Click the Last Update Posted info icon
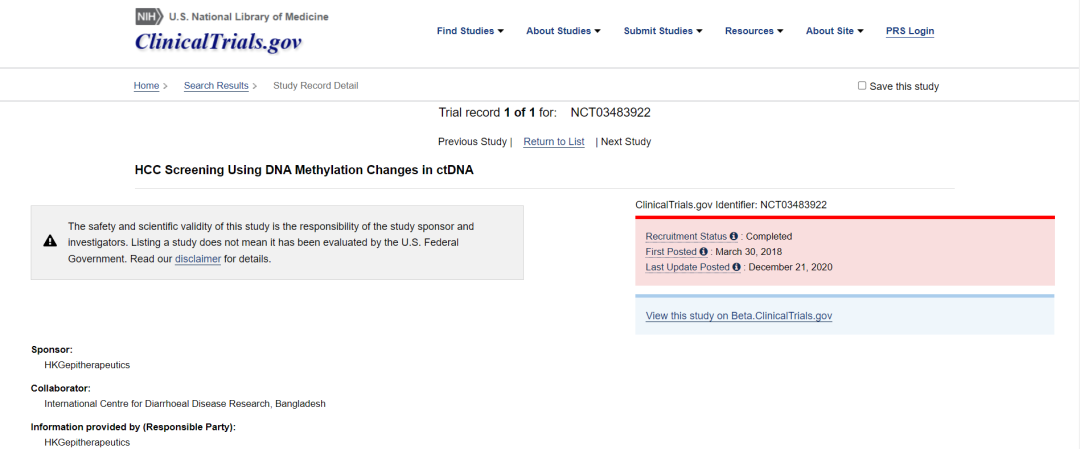 [737, 267]
